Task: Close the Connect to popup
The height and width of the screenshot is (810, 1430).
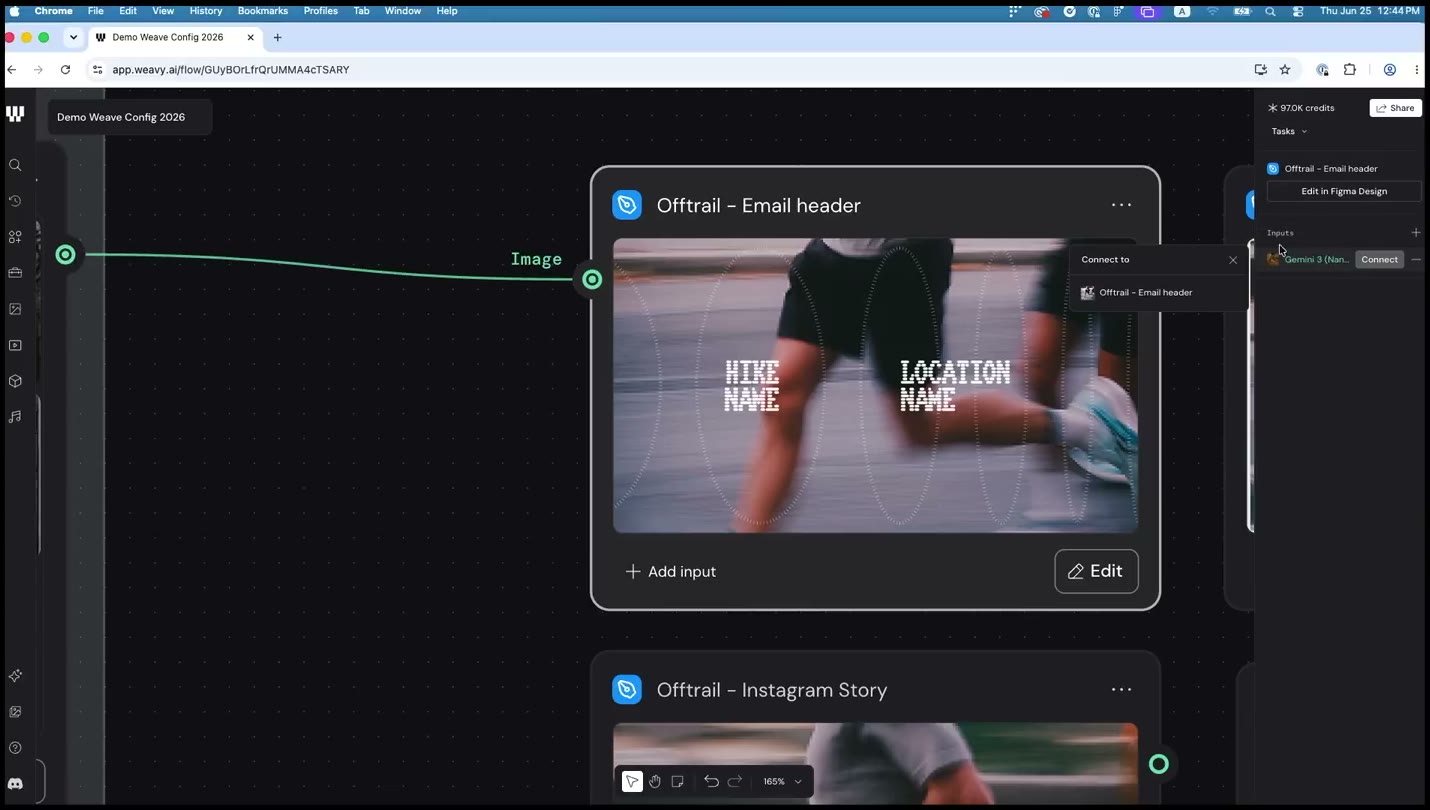Action: pos(1233,260)
